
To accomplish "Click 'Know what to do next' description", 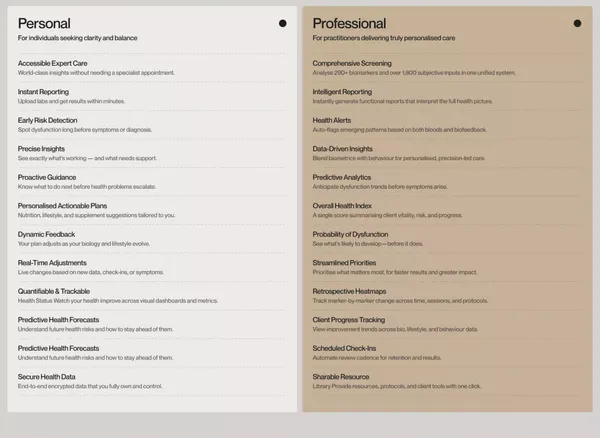I will (86, 187).
